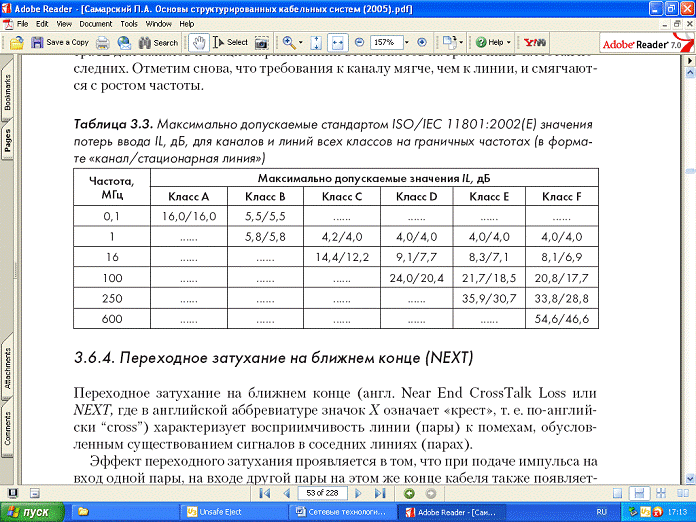Select the Hand tool

coord(199,43)
